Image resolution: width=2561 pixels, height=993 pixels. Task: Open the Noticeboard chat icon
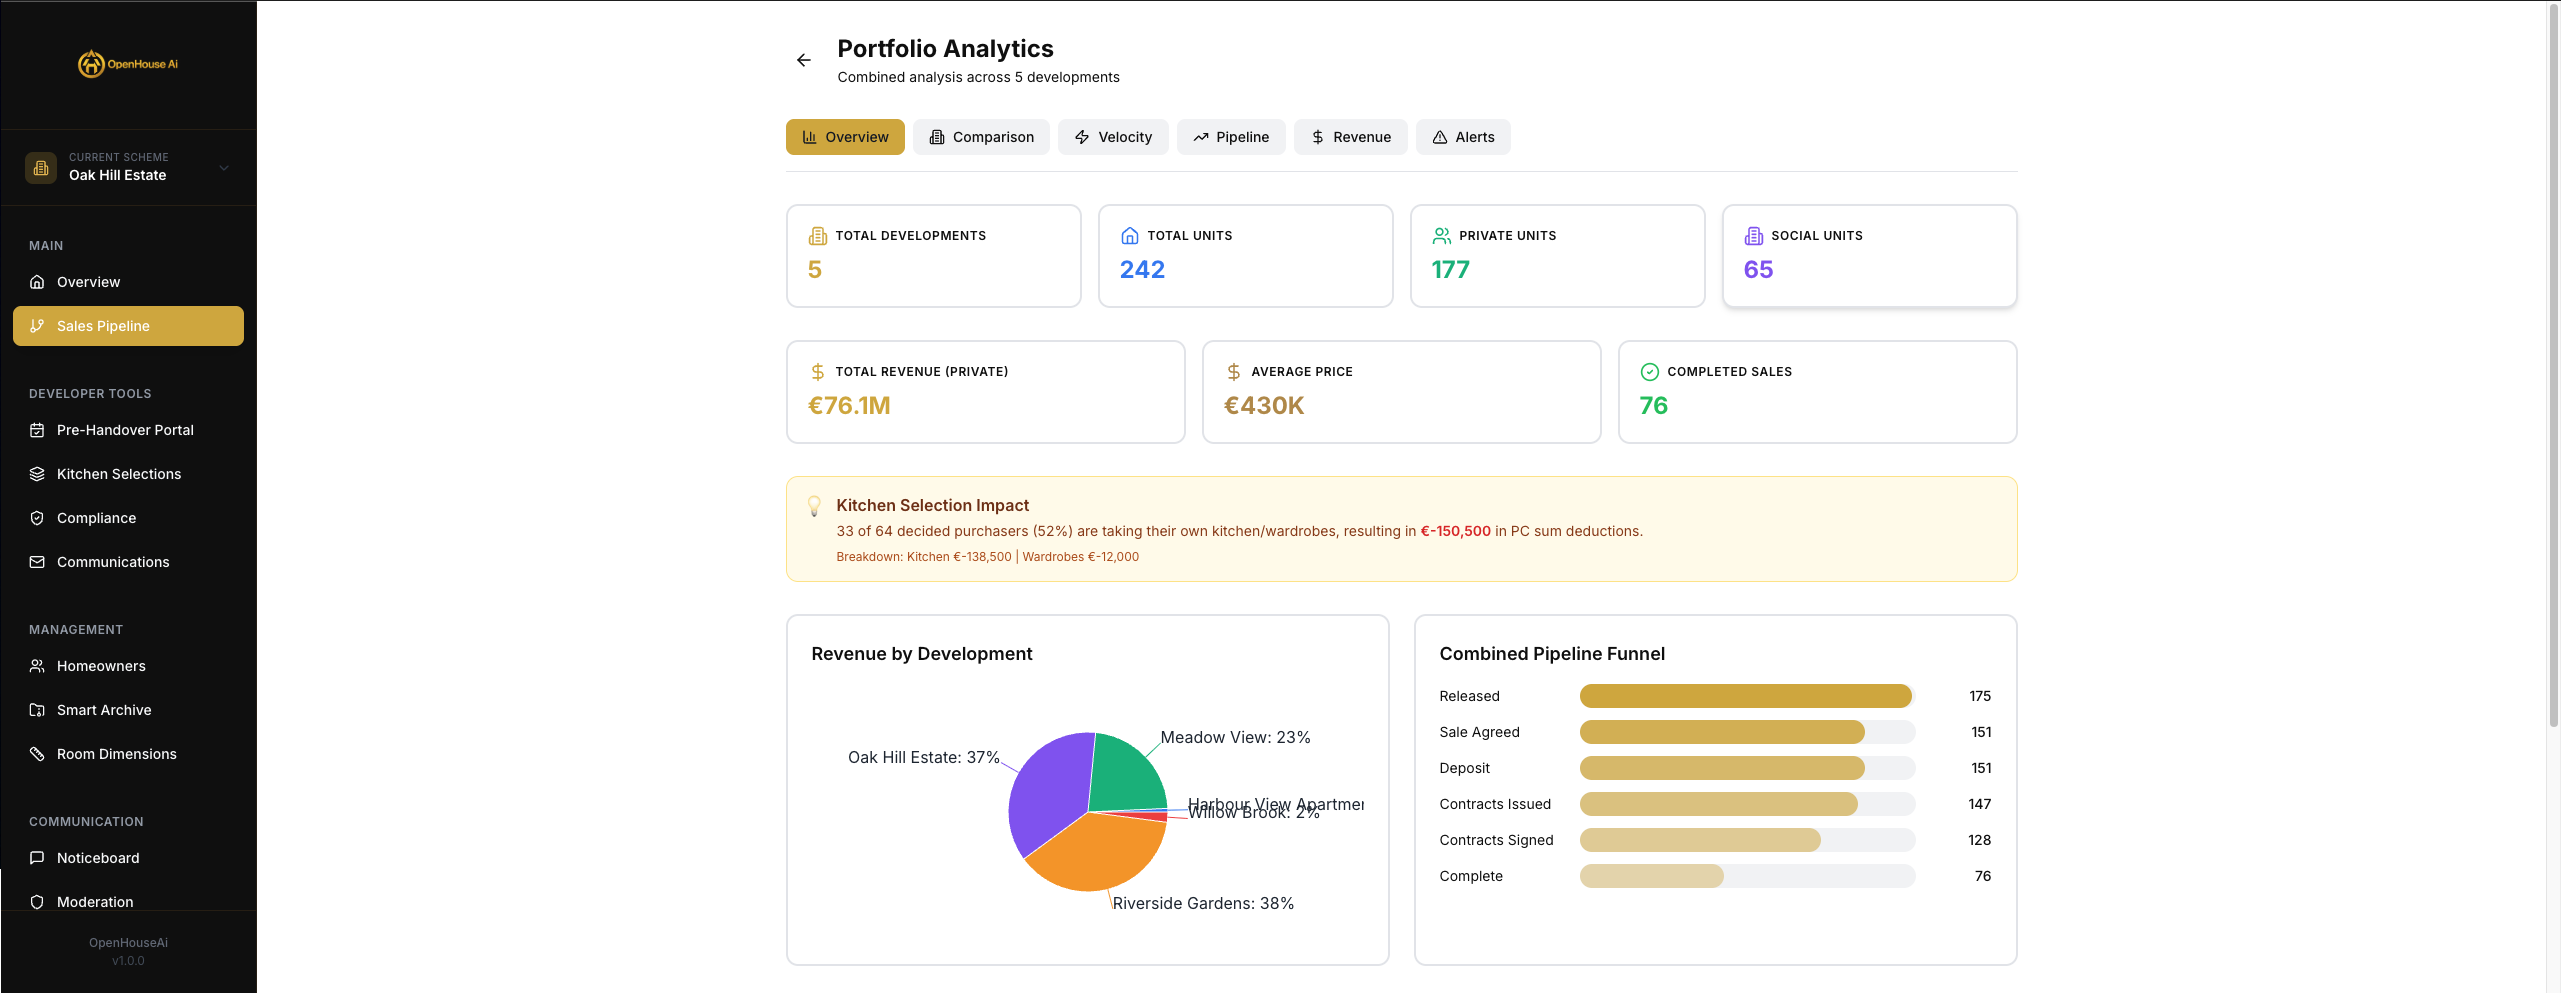coord(37,858)
